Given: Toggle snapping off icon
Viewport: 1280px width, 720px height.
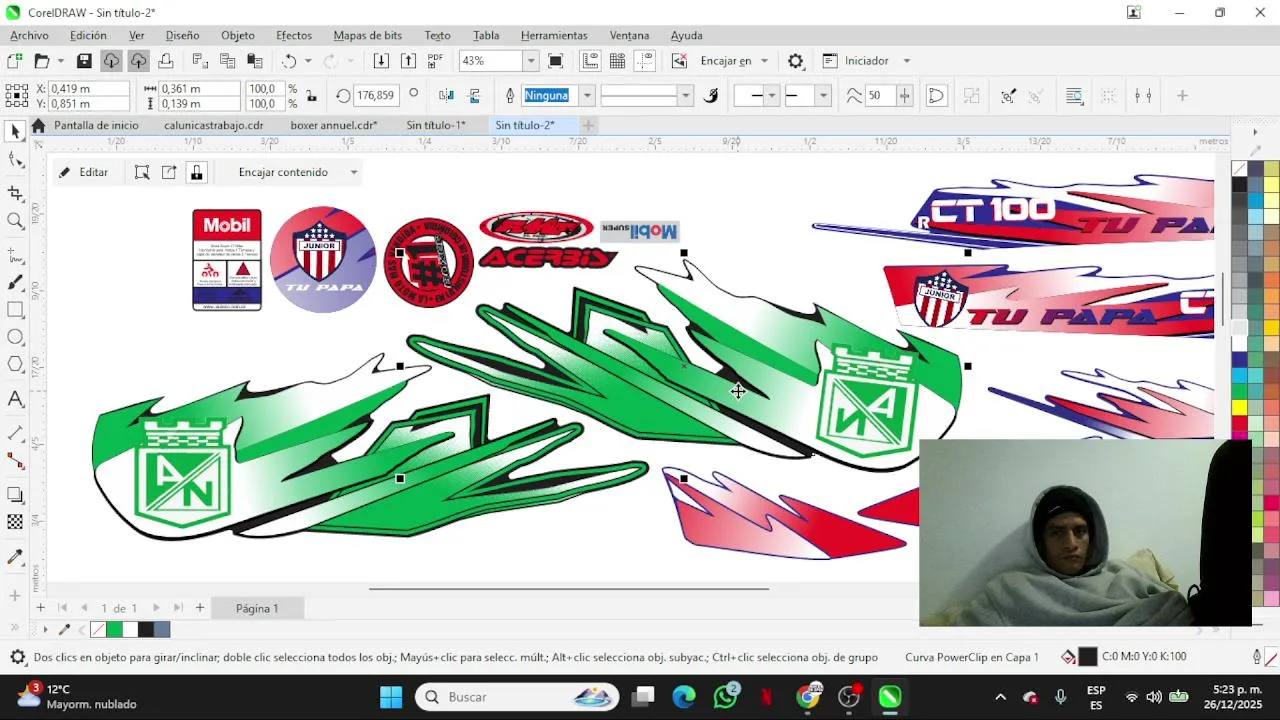Looking at the screenshot, I should tap(679, 61).
